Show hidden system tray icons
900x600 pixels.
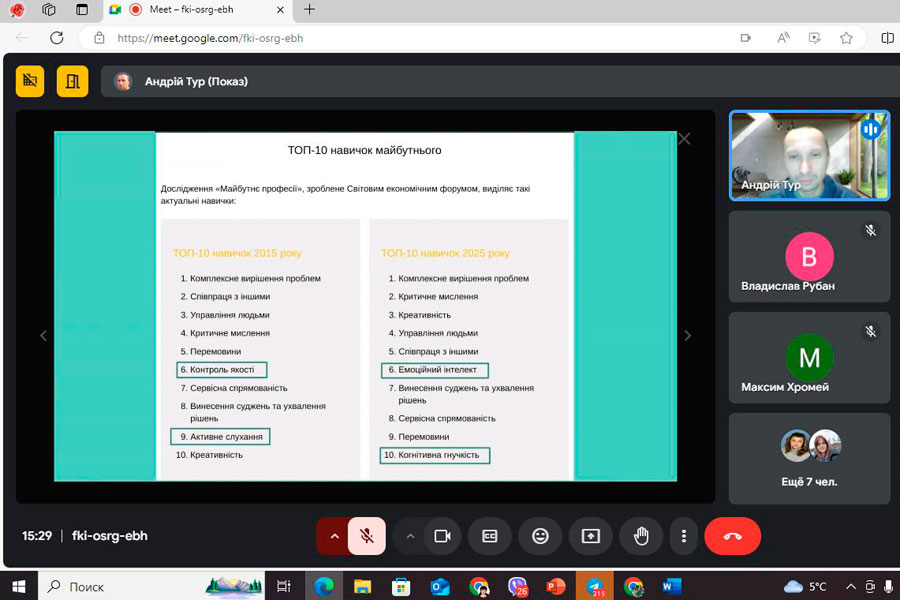coord(851,586)
